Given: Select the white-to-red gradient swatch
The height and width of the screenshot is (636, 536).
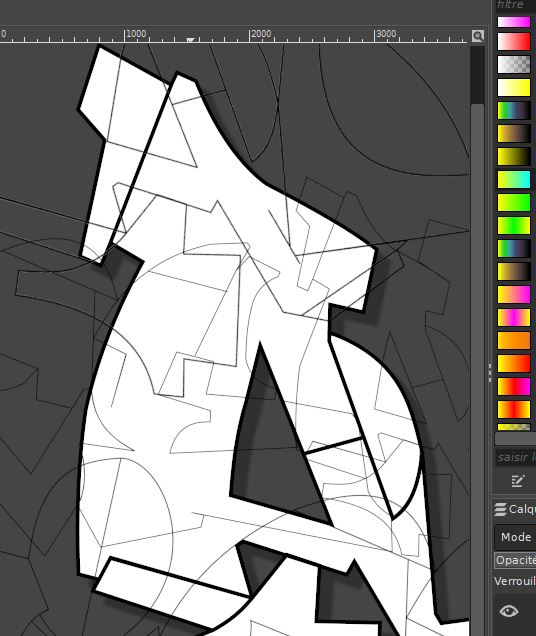Looking at the screenshot, I should (514, 41).
